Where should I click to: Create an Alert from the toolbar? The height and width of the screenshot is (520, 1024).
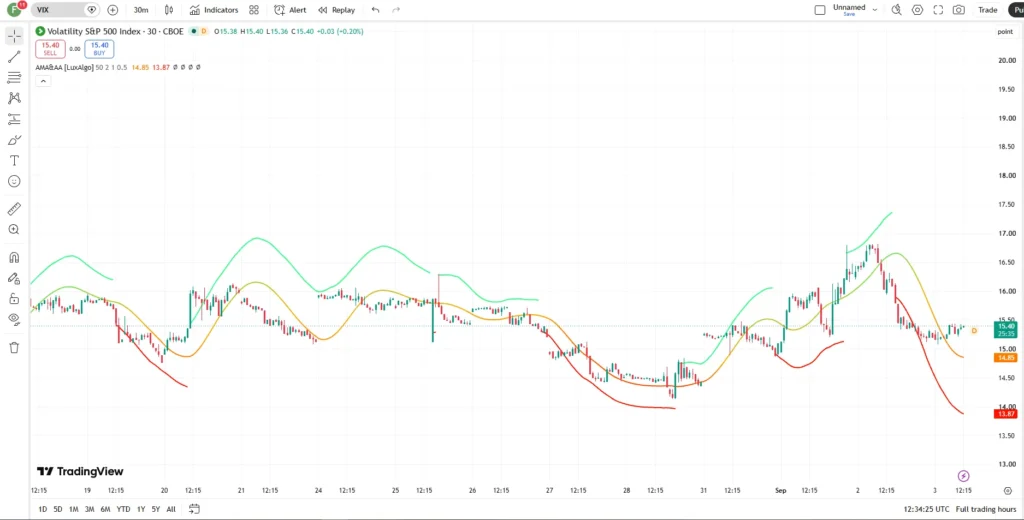point(291,10)
